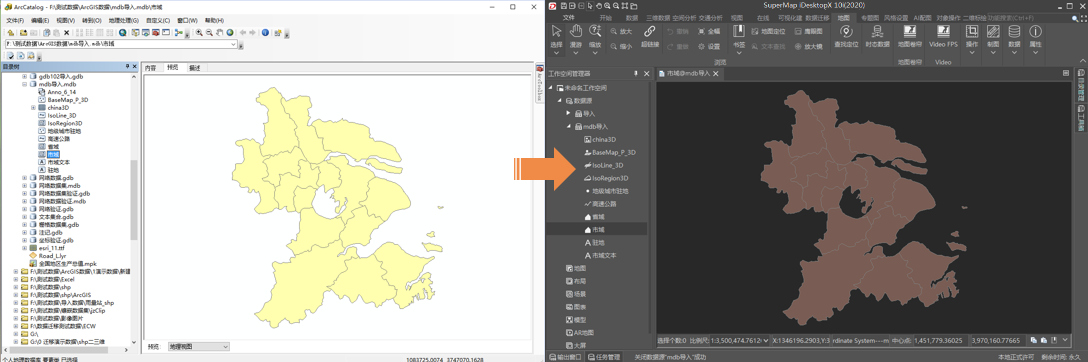Screen dimensions: 1088x362
Task: Open the 开始 ribbon tab in SuperMap
Action: point(606,17)
